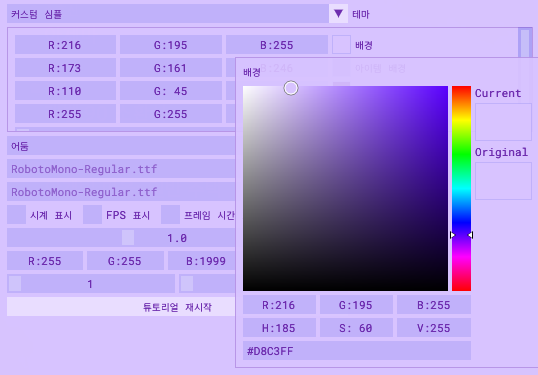Screen dimensions: 538x375
Task: Click R:255 field in the B:1999 row
Action: [45, 260]
